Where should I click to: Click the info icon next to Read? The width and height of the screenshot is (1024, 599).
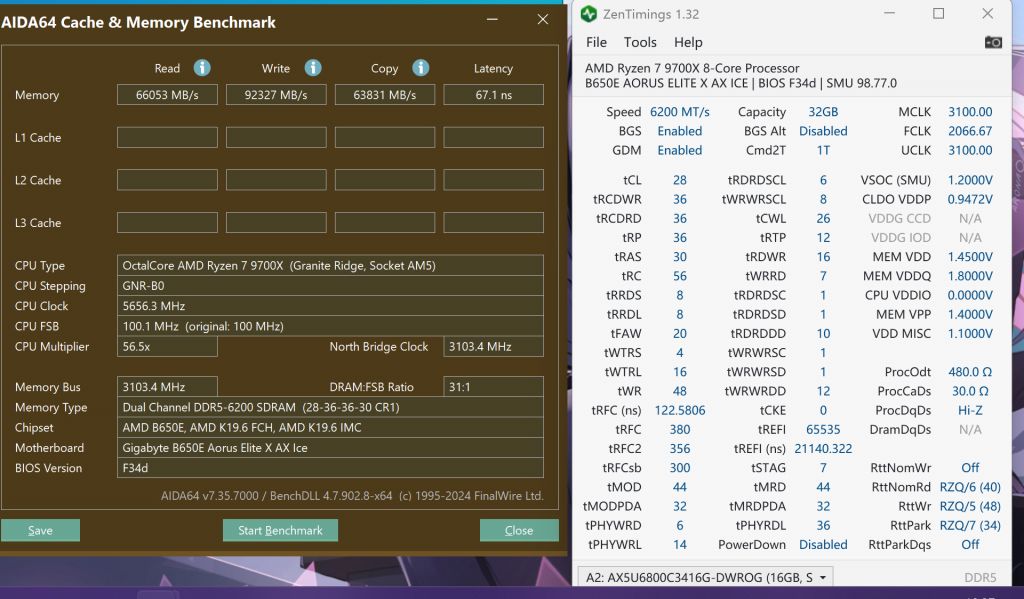point(202,68)
